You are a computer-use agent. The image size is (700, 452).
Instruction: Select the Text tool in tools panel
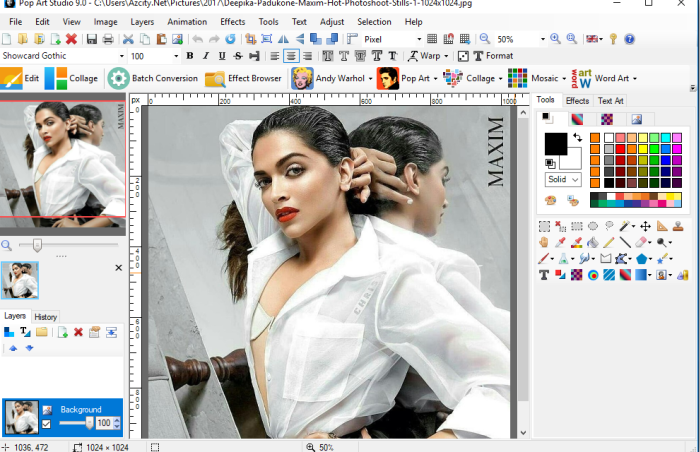coord(544,275)
